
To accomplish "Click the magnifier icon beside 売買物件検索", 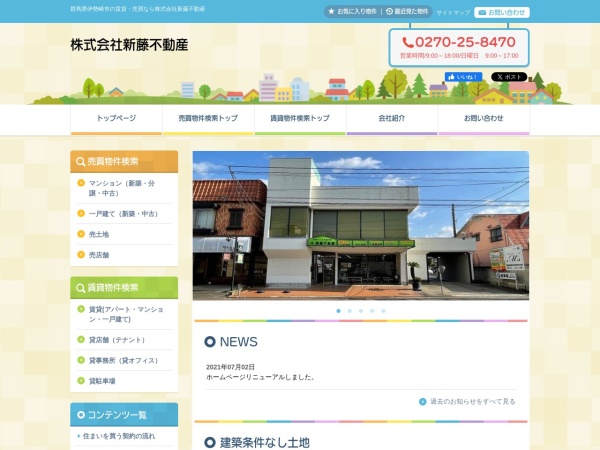I will [x=80, y=162].
